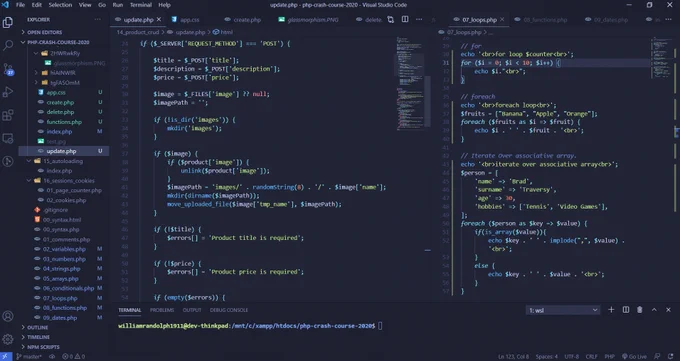Kill terminal with trash icon
The image size is (680, 361).
click(x=640, y=310)
